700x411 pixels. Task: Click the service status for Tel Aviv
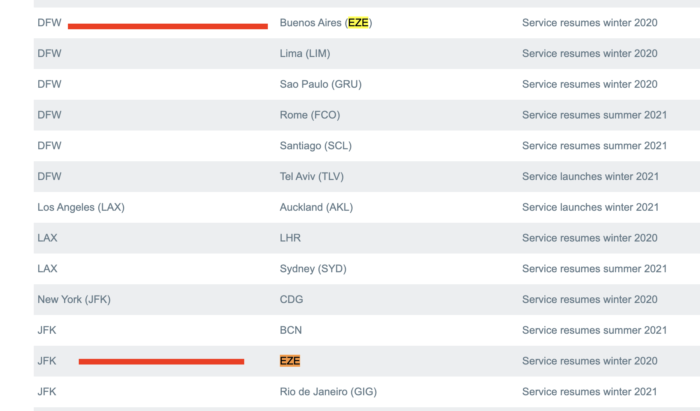[590, 177]
